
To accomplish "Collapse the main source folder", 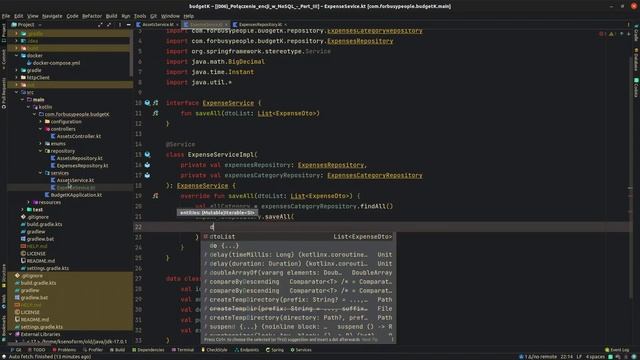I will click(x=23, y=100).
